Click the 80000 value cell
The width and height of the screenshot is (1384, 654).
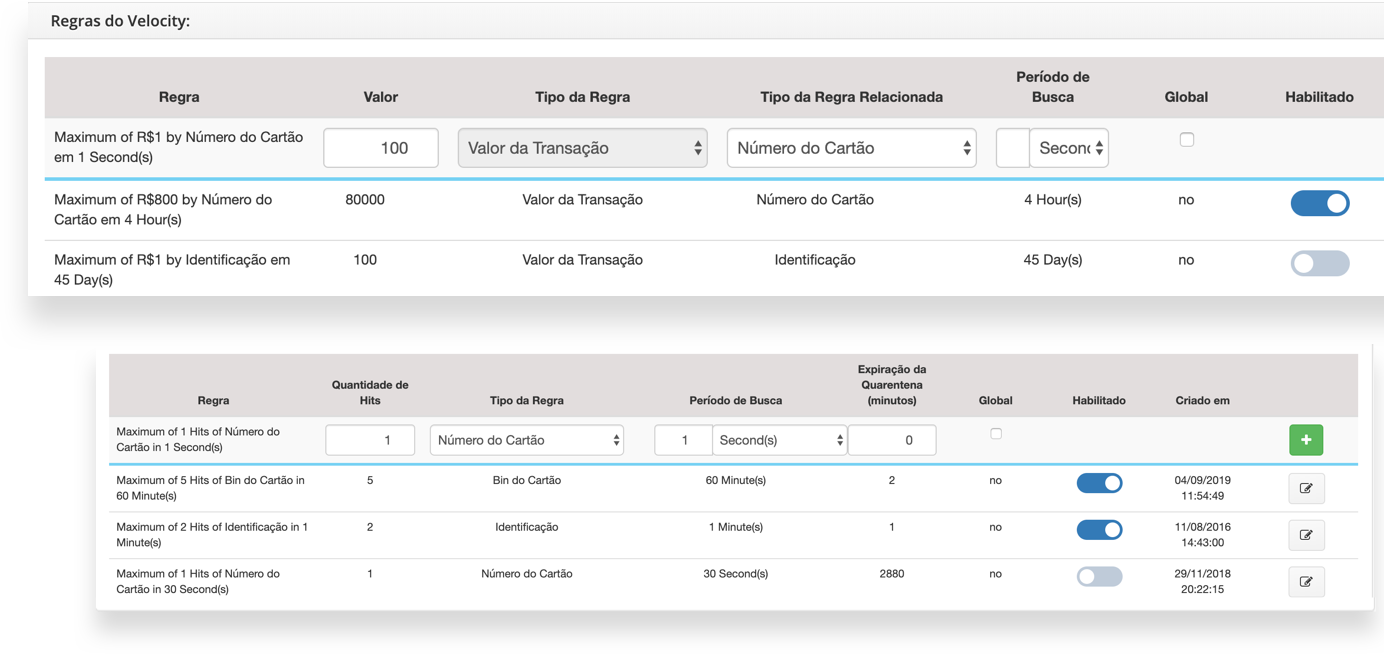pyautogui.click(x=365, y=200)
